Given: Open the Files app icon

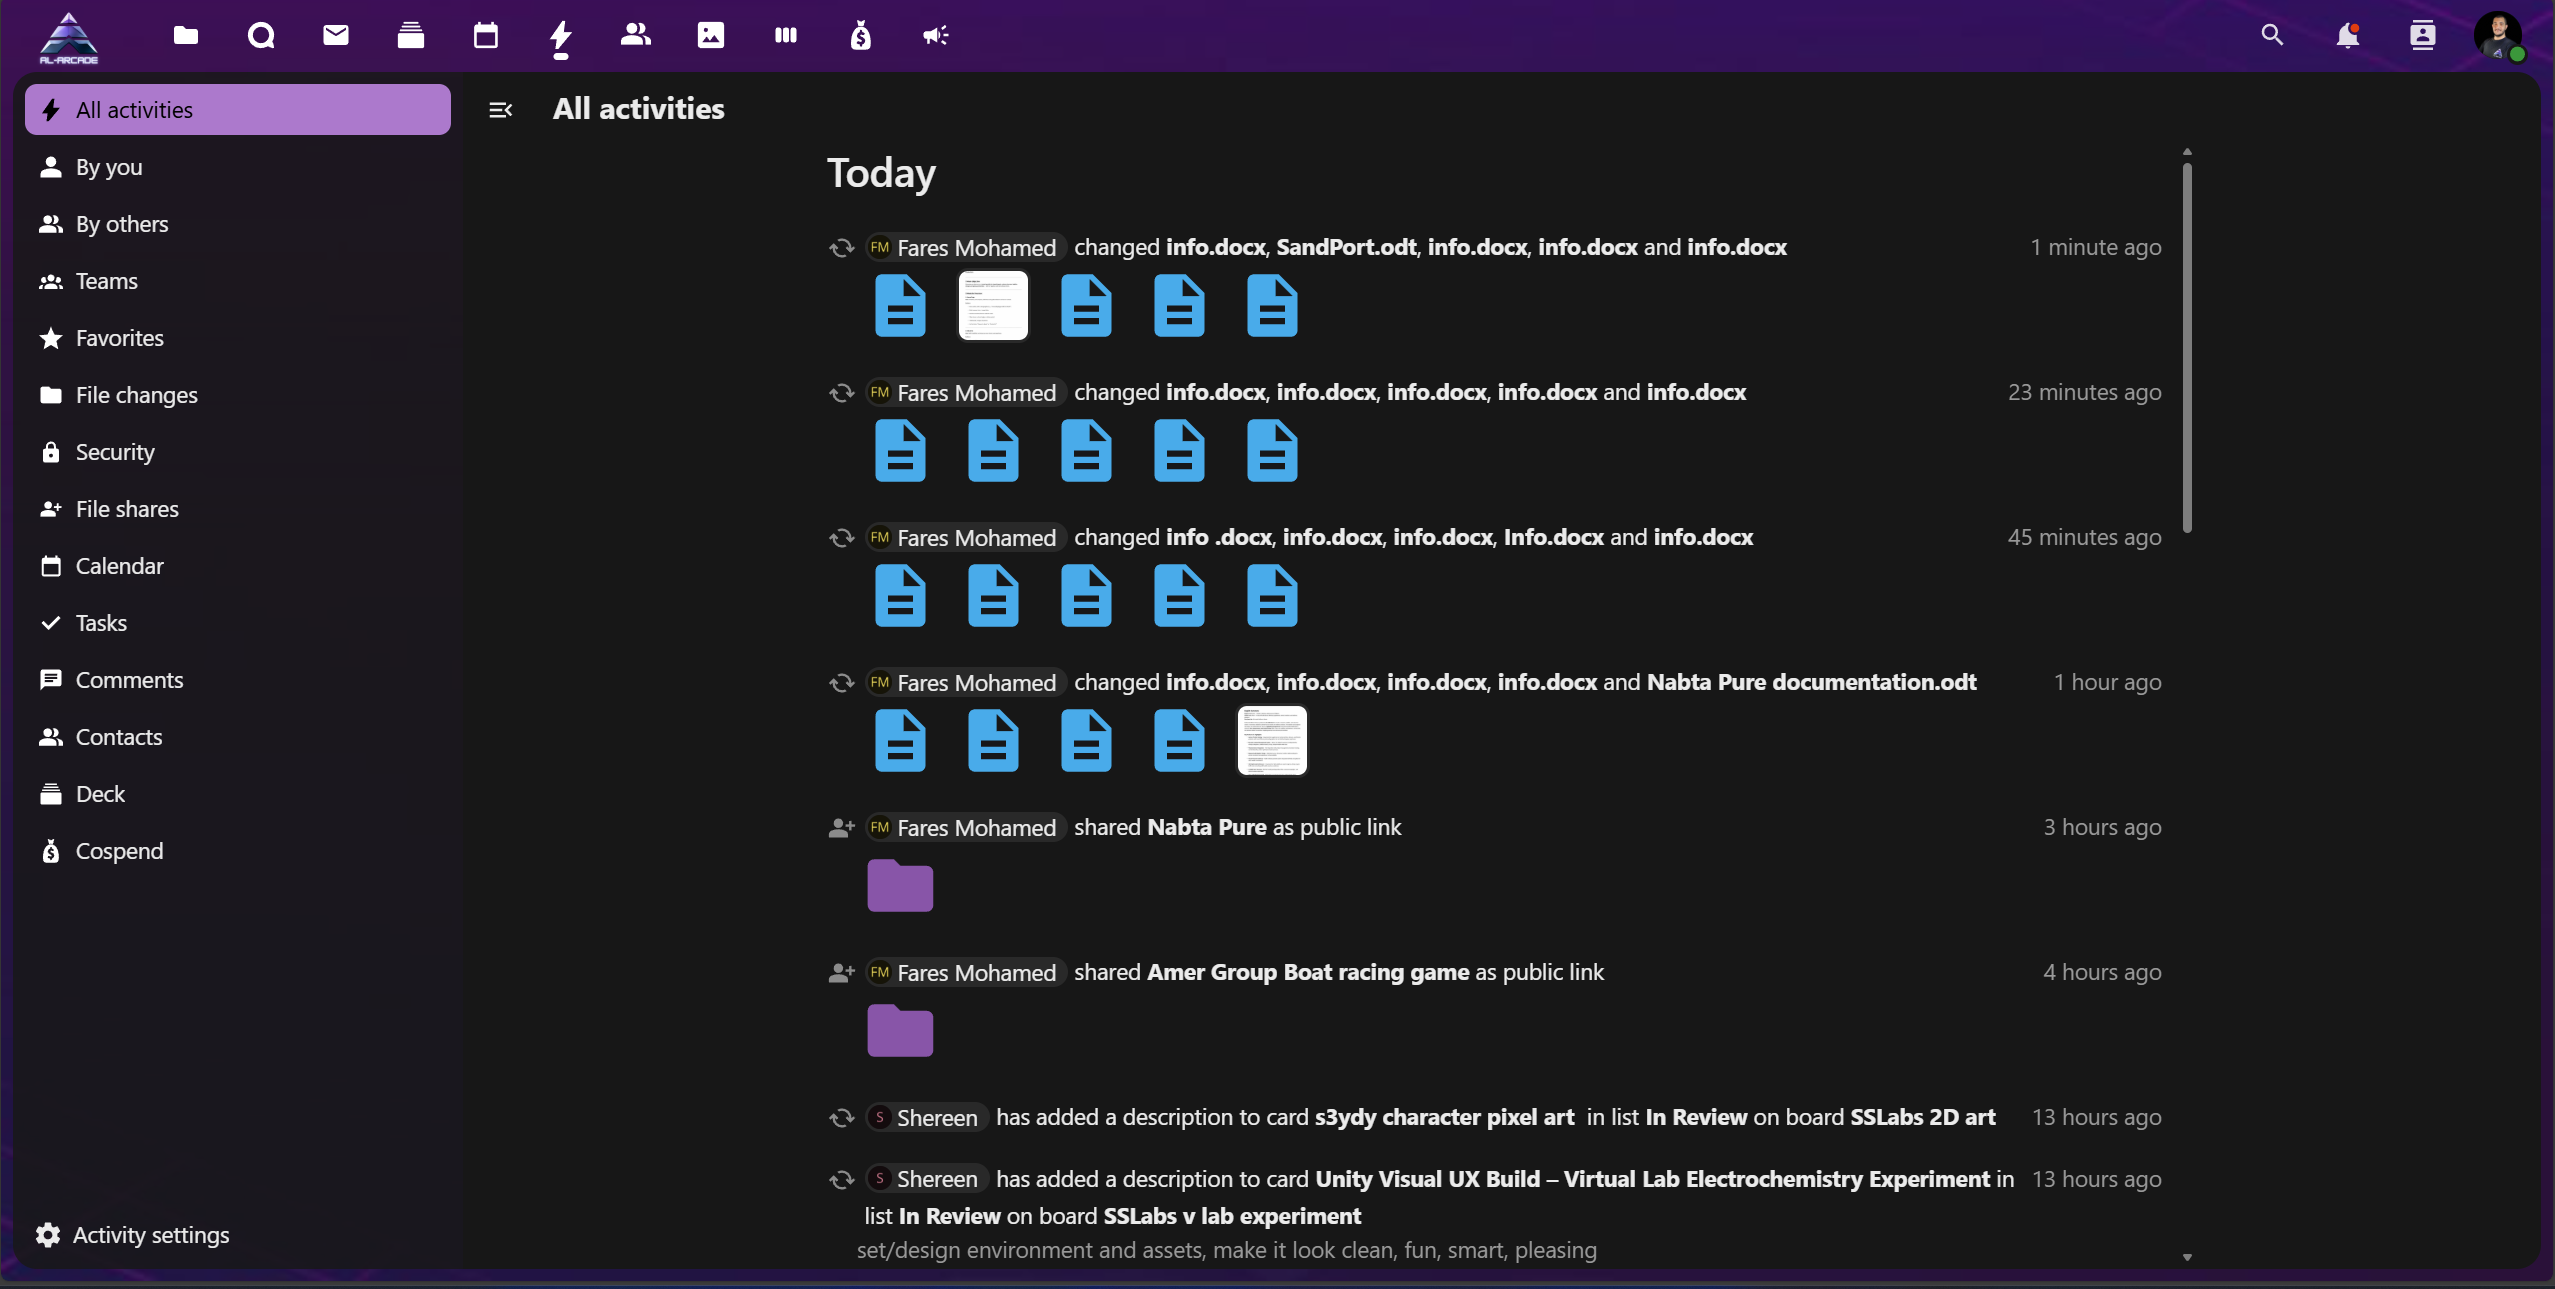Looking at the screenshot, I should tap(186, 36).
